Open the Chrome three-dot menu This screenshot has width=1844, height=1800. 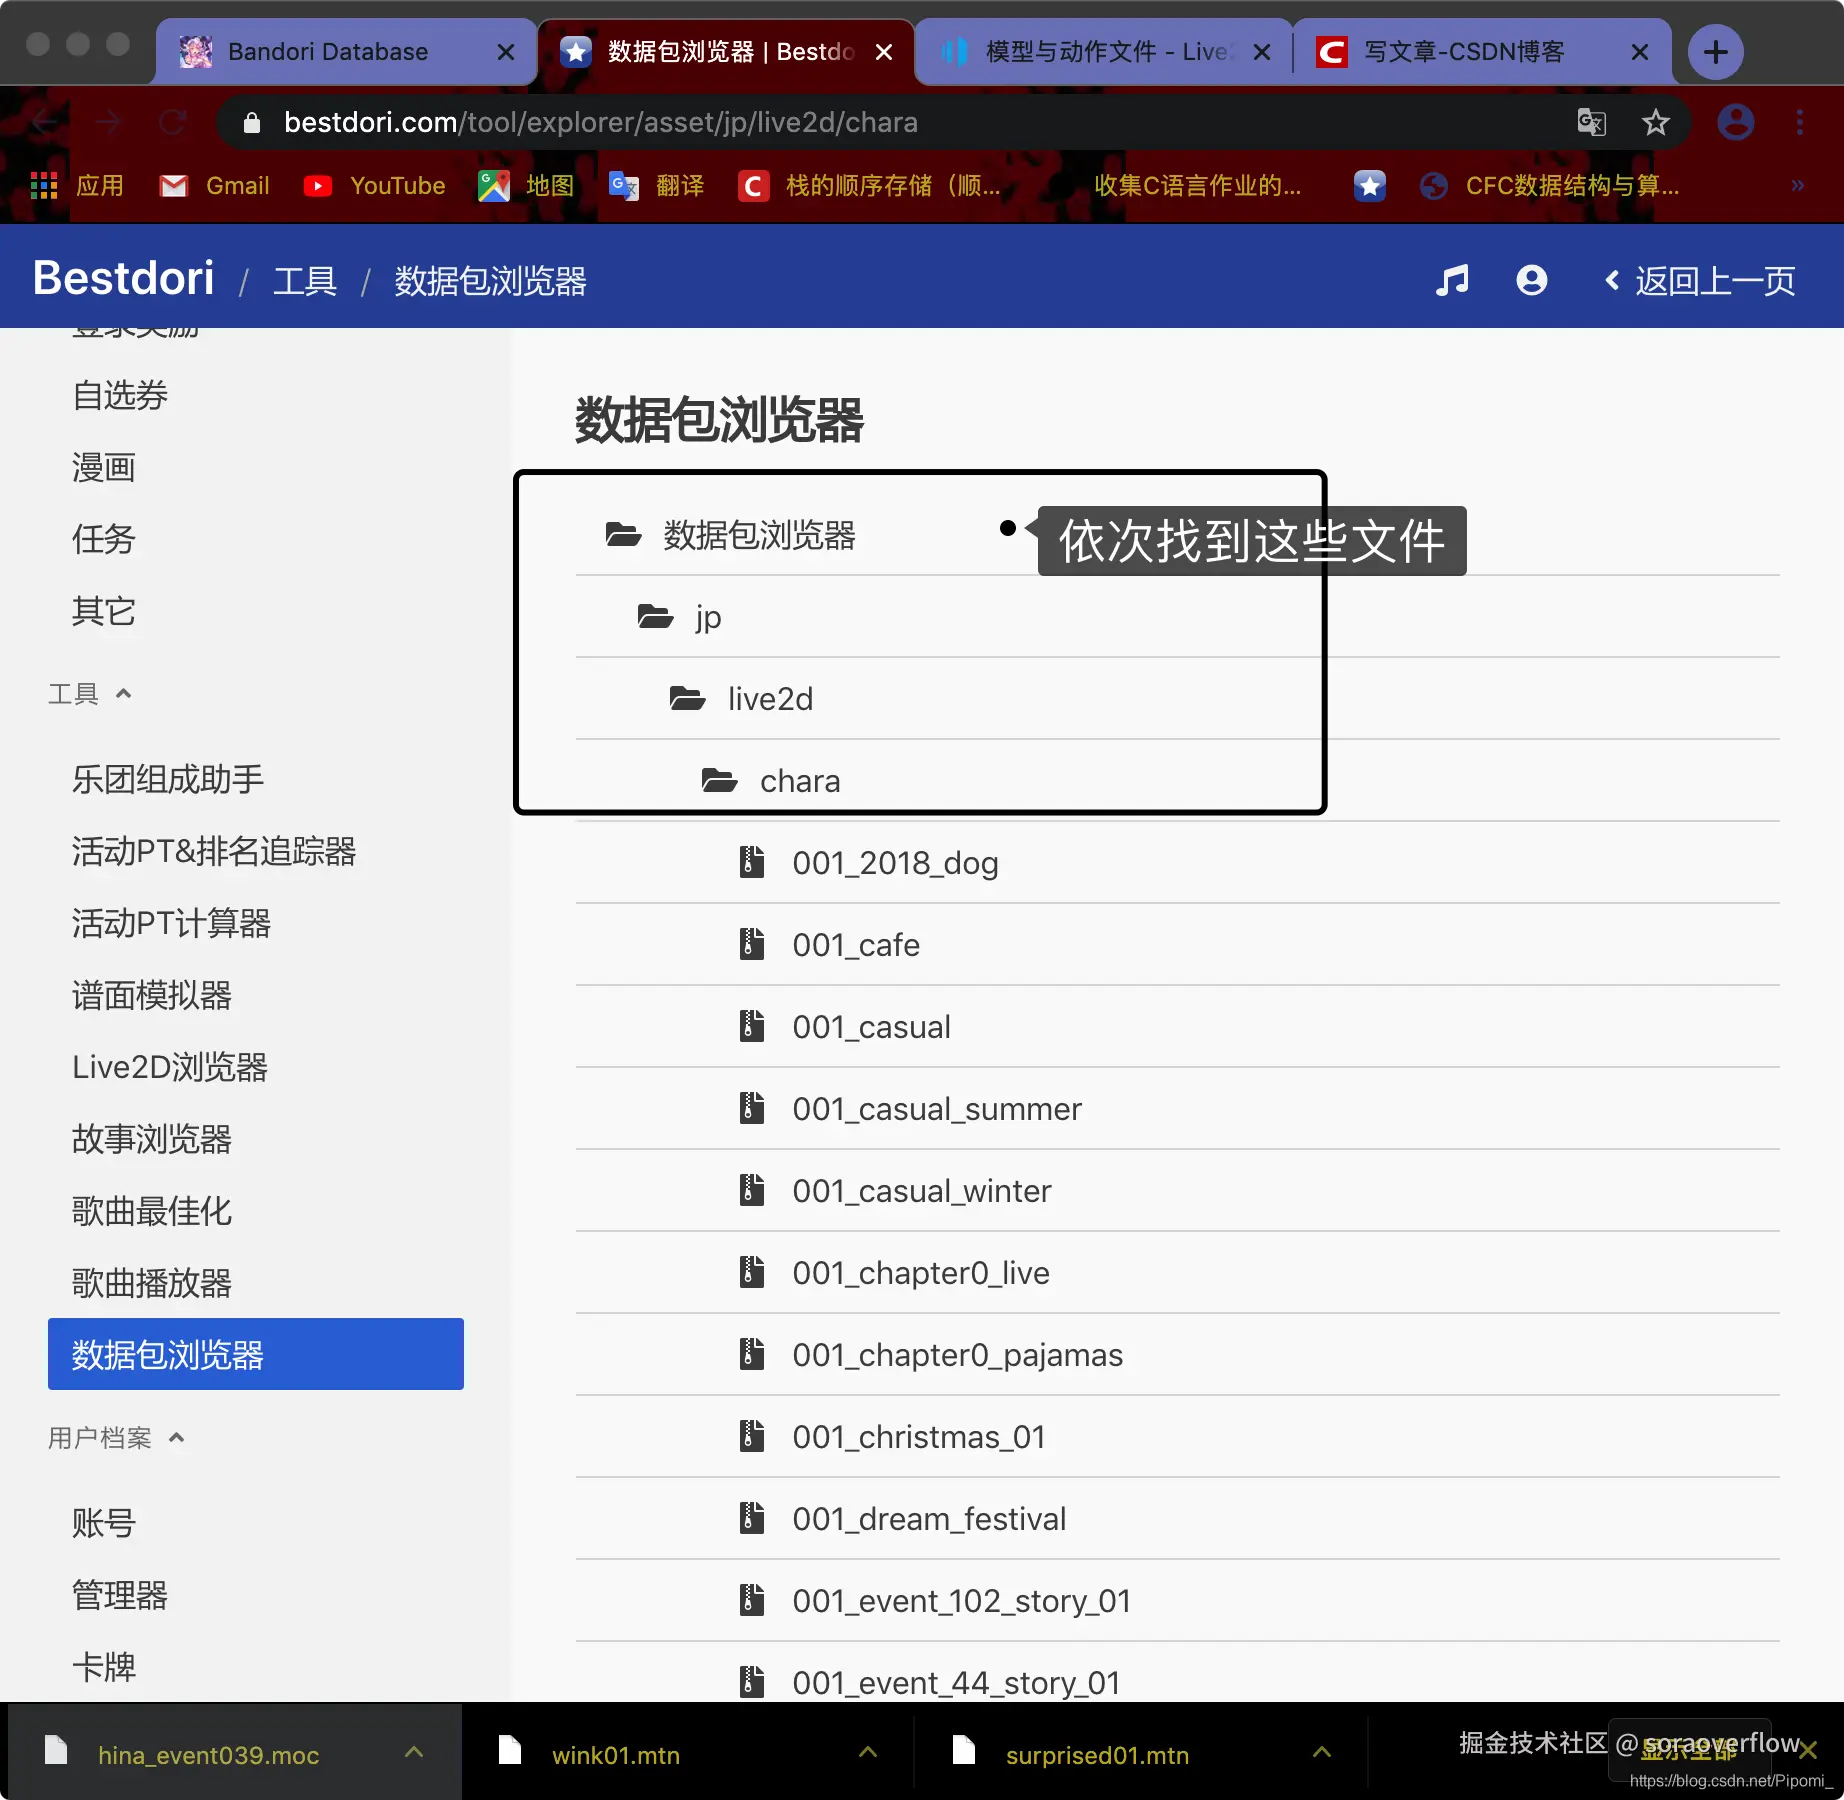(x=1799, y=122)
